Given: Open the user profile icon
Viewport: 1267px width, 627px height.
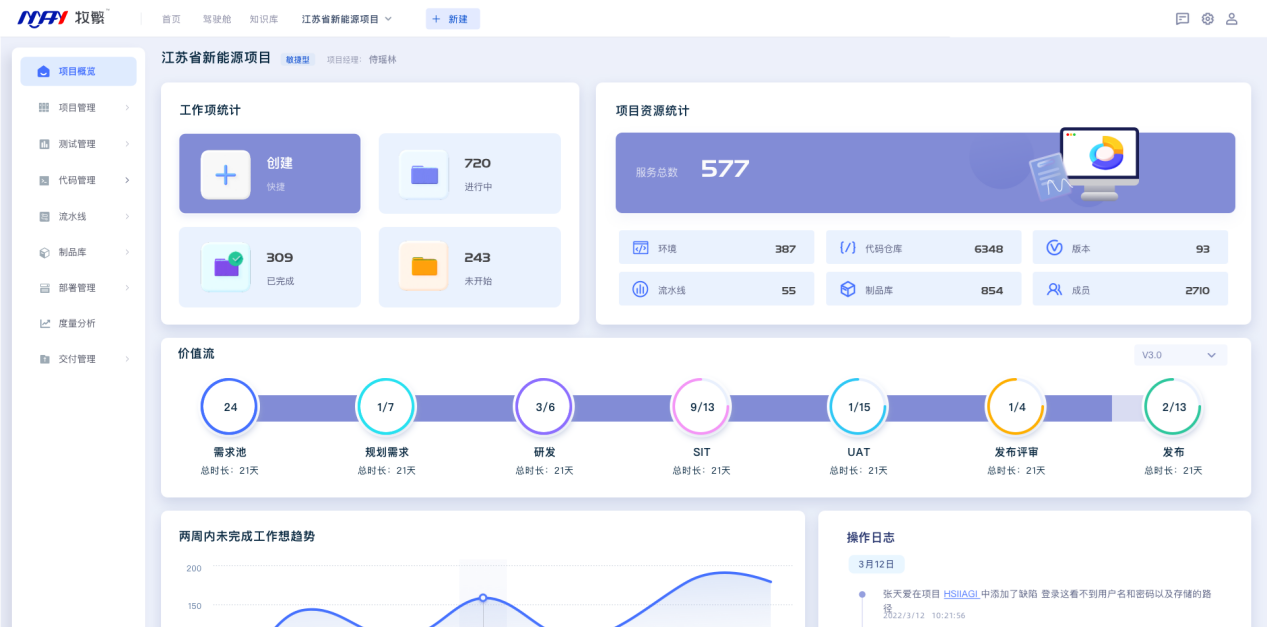Looking at the screenshot, I should (1232, 19).
